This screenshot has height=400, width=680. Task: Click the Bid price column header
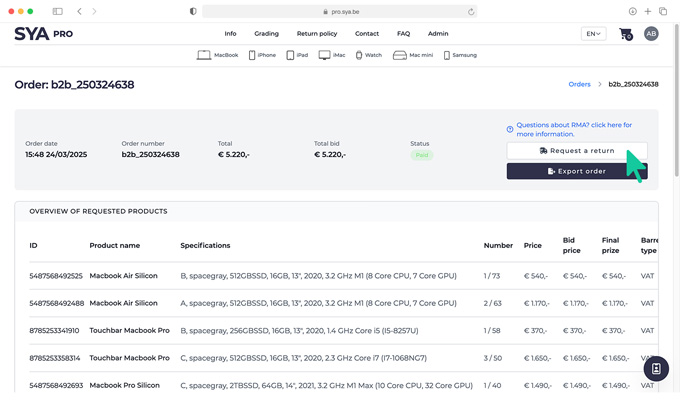pos(571,245)
